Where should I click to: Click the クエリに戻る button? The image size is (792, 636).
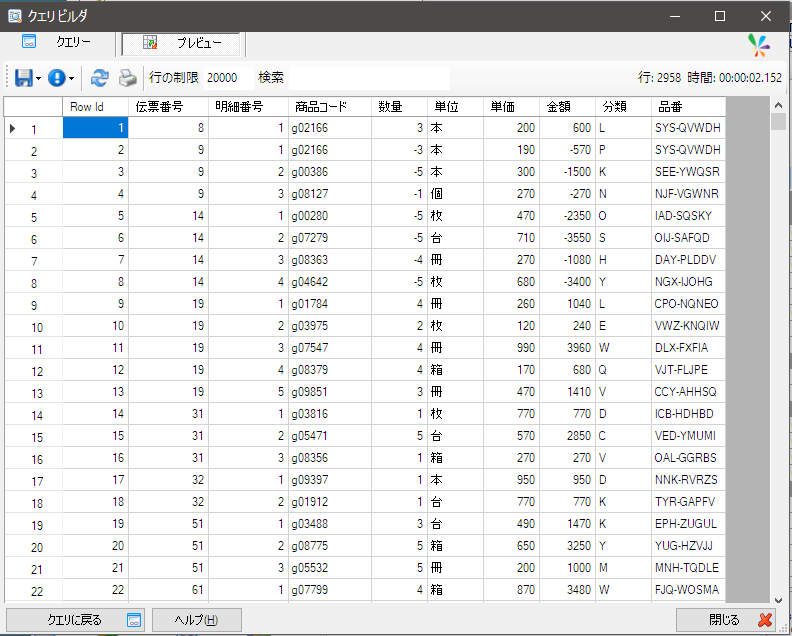pos(75,619)
